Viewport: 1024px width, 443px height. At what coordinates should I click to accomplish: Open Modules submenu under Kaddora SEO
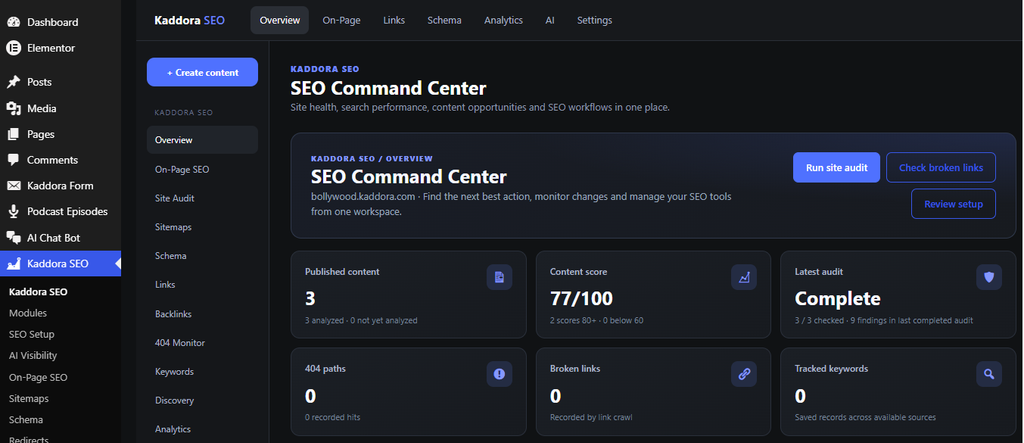pos(28,313)
